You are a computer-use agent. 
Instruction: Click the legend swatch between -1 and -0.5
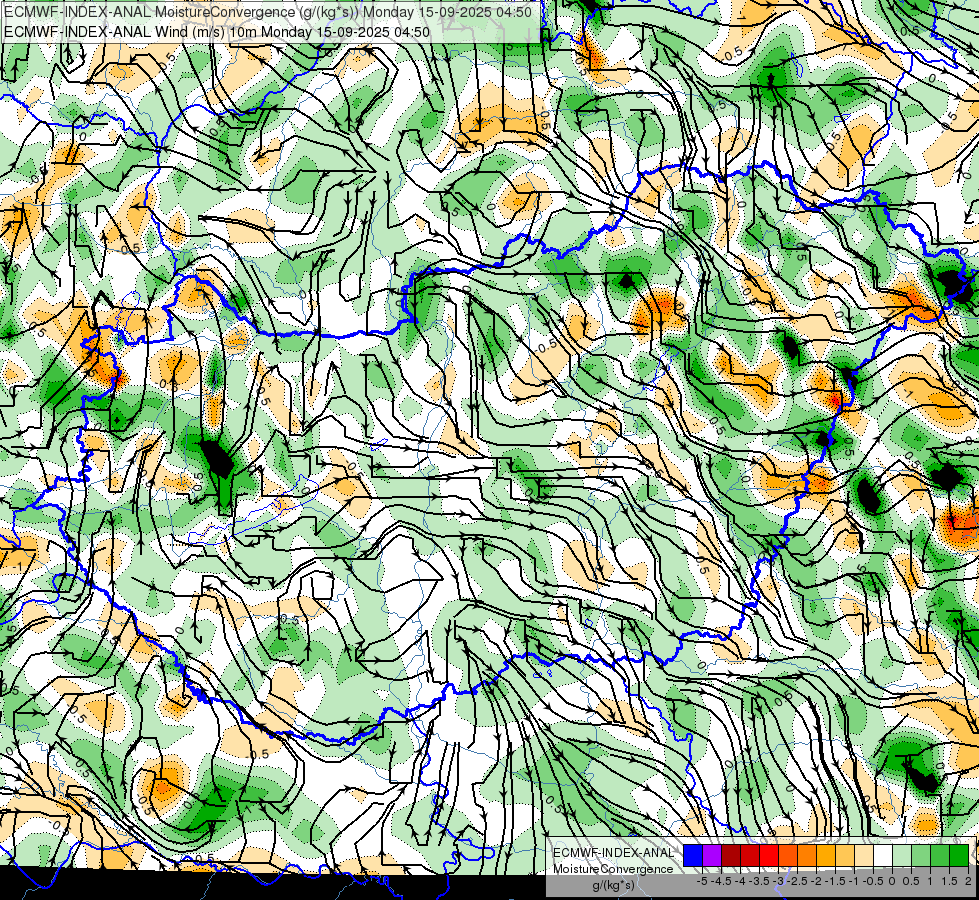click(864, 856)
